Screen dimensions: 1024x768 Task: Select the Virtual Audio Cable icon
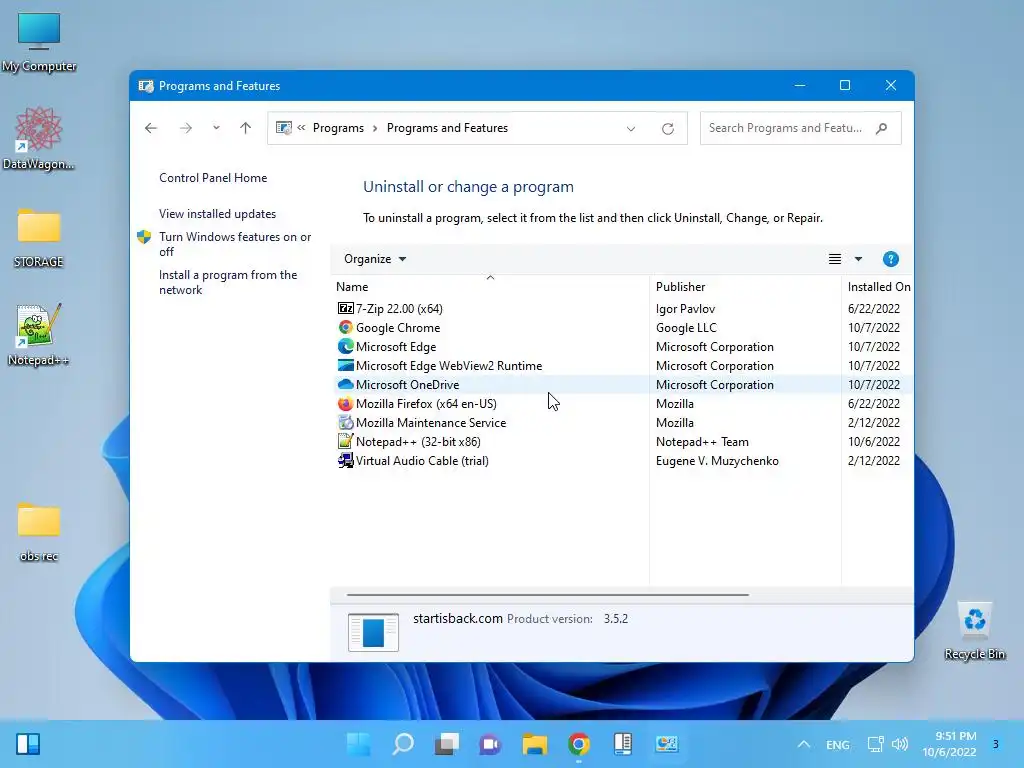point(345,460)
